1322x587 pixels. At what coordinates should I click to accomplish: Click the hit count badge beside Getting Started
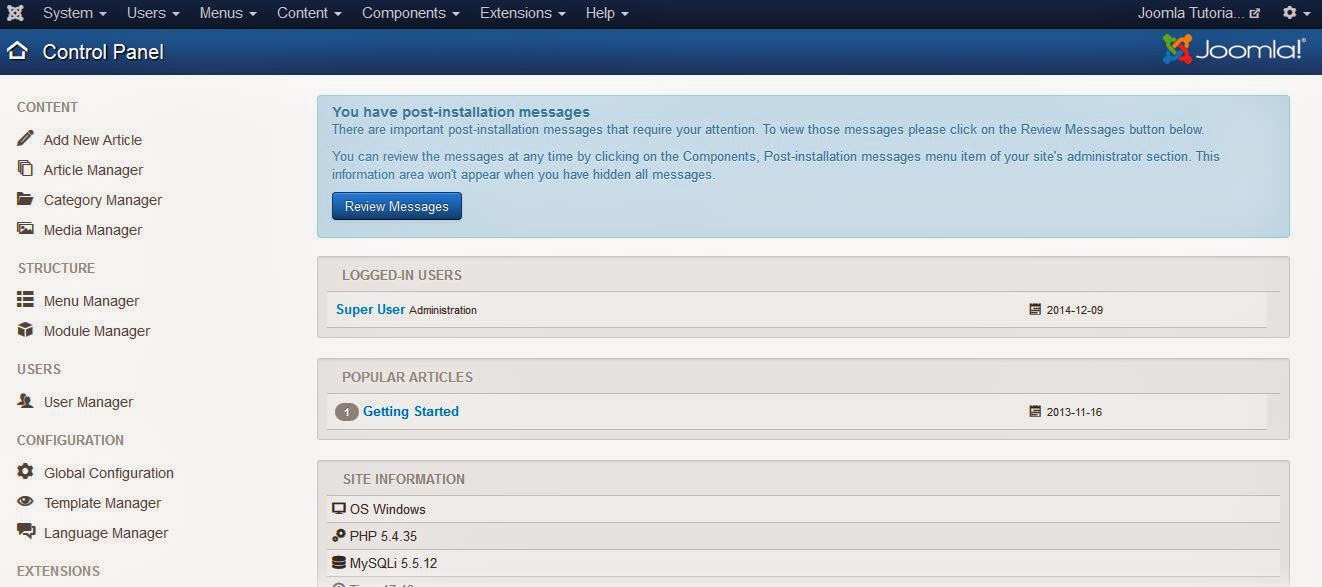tap(346, 412)
